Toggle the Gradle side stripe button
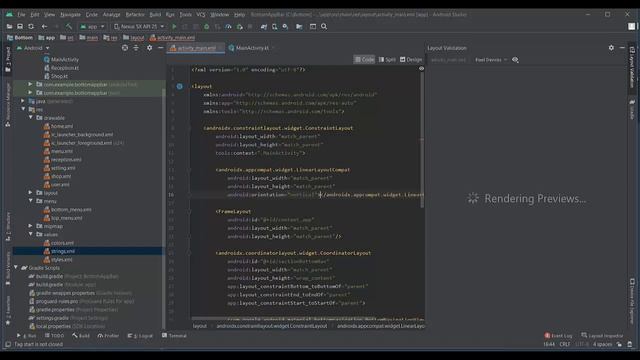The width and height of the screenshot is (640, 360). (632, 109)
